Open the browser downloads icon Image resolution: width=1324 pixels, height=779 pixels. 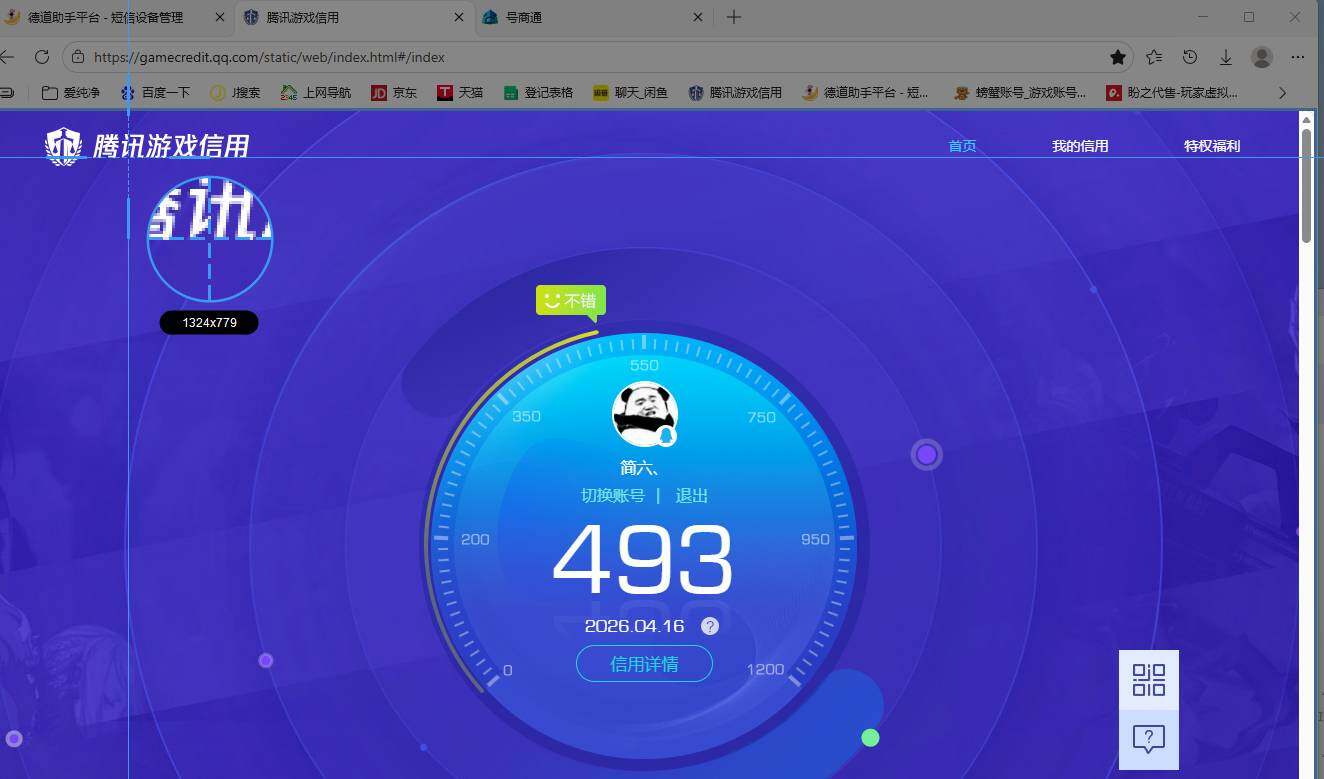tap(1226, 57)
